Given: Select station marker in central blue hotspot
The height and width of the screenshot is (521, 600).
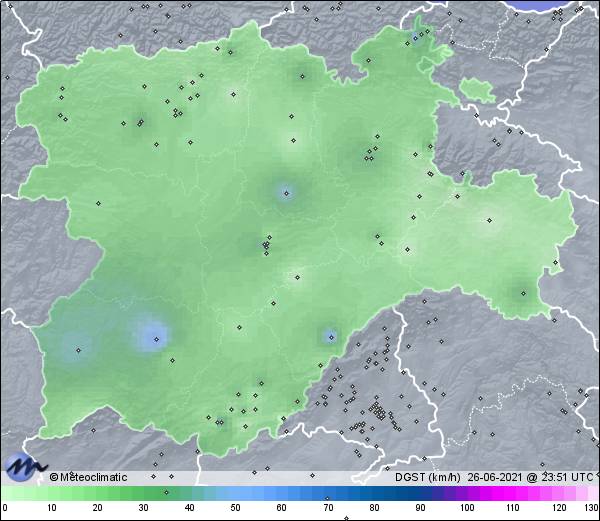Looking at the screenshot, I should point(287,194).
